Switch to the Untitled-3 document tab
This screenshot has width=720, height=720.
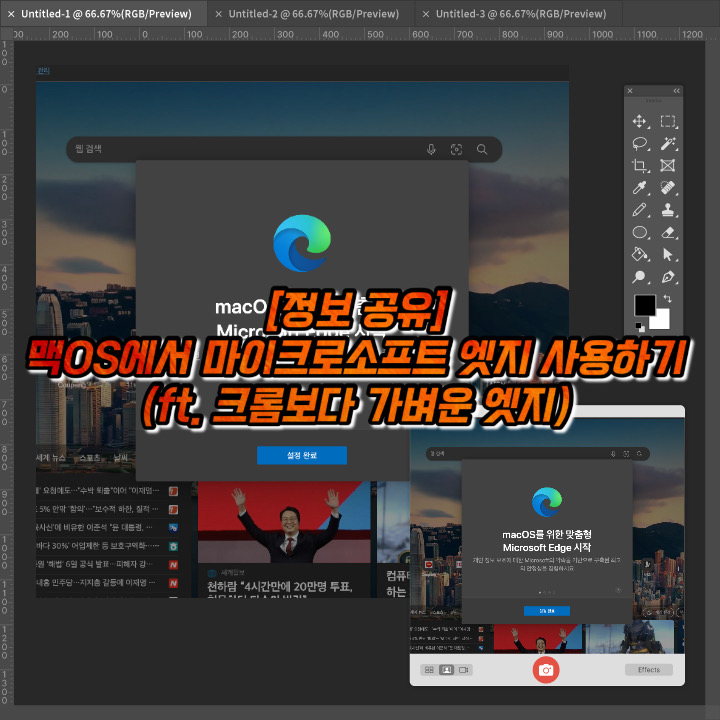(521, 14)
